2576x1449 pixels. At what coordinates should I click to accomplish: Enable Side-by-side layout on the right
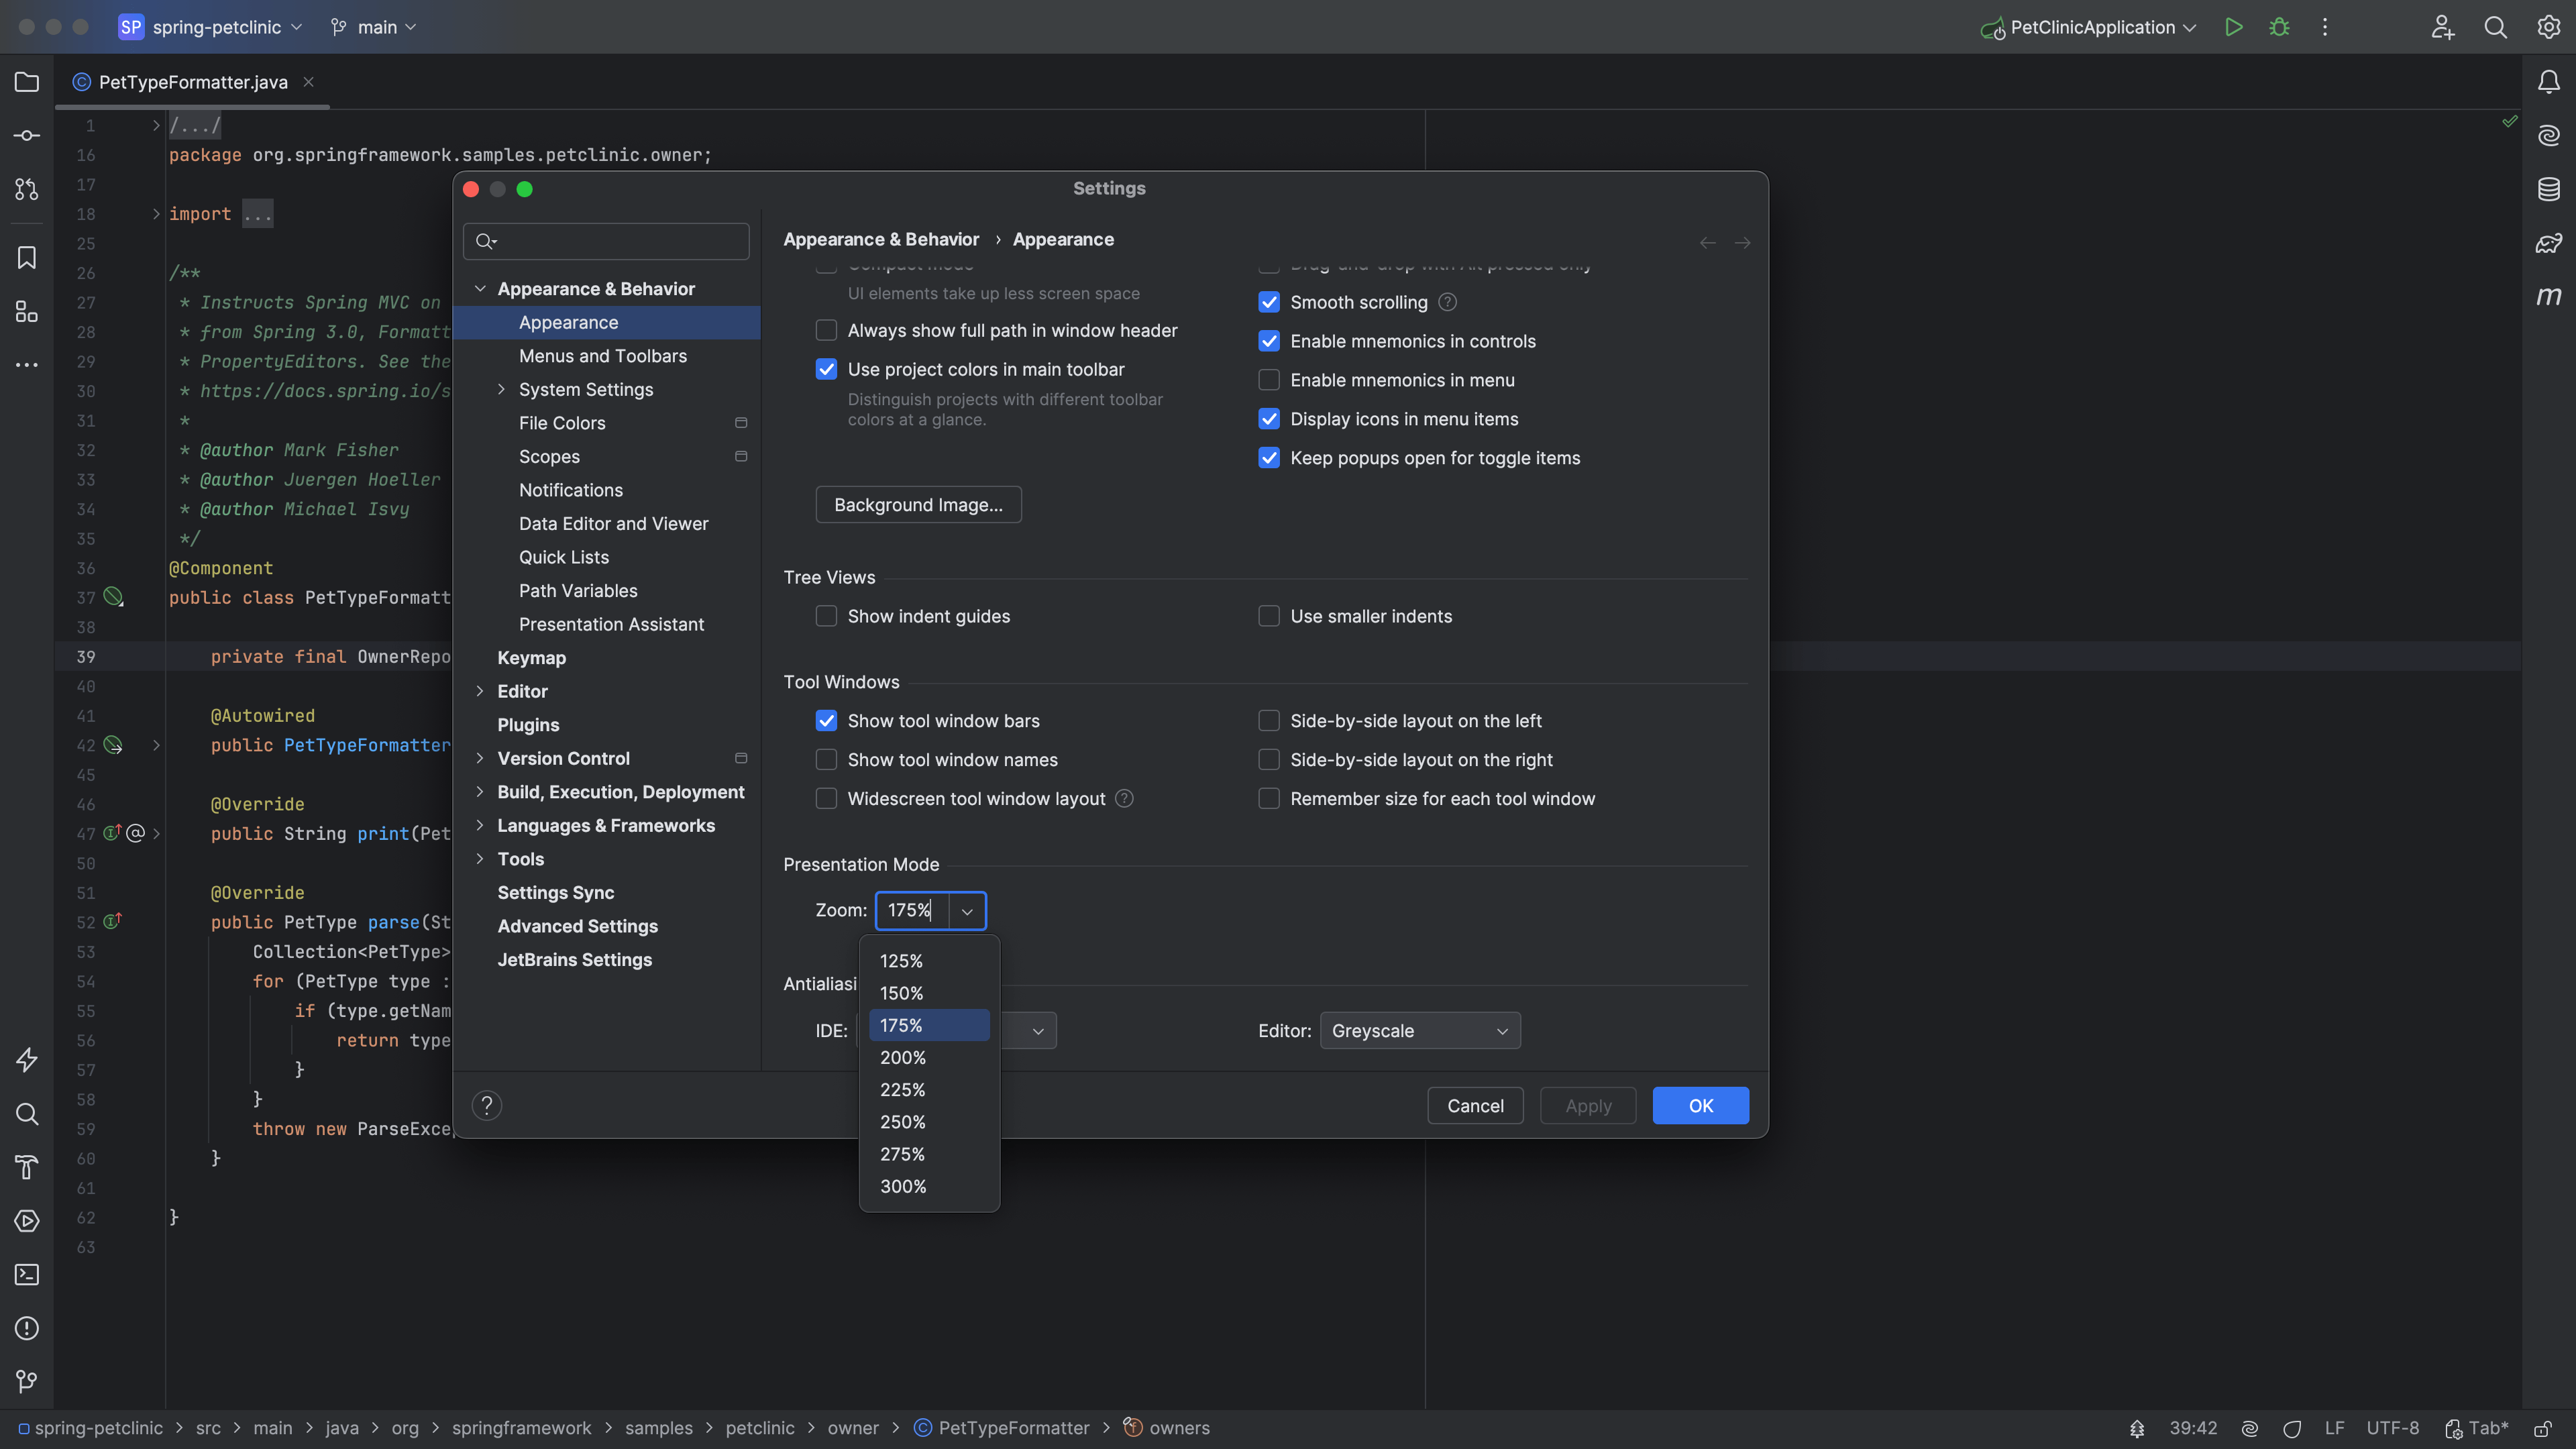click(x=1268, y=760)
